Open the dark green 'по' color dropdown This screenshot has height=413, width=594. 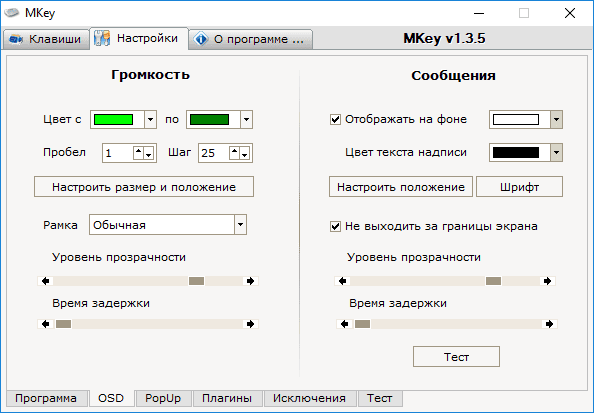point(246,120)
